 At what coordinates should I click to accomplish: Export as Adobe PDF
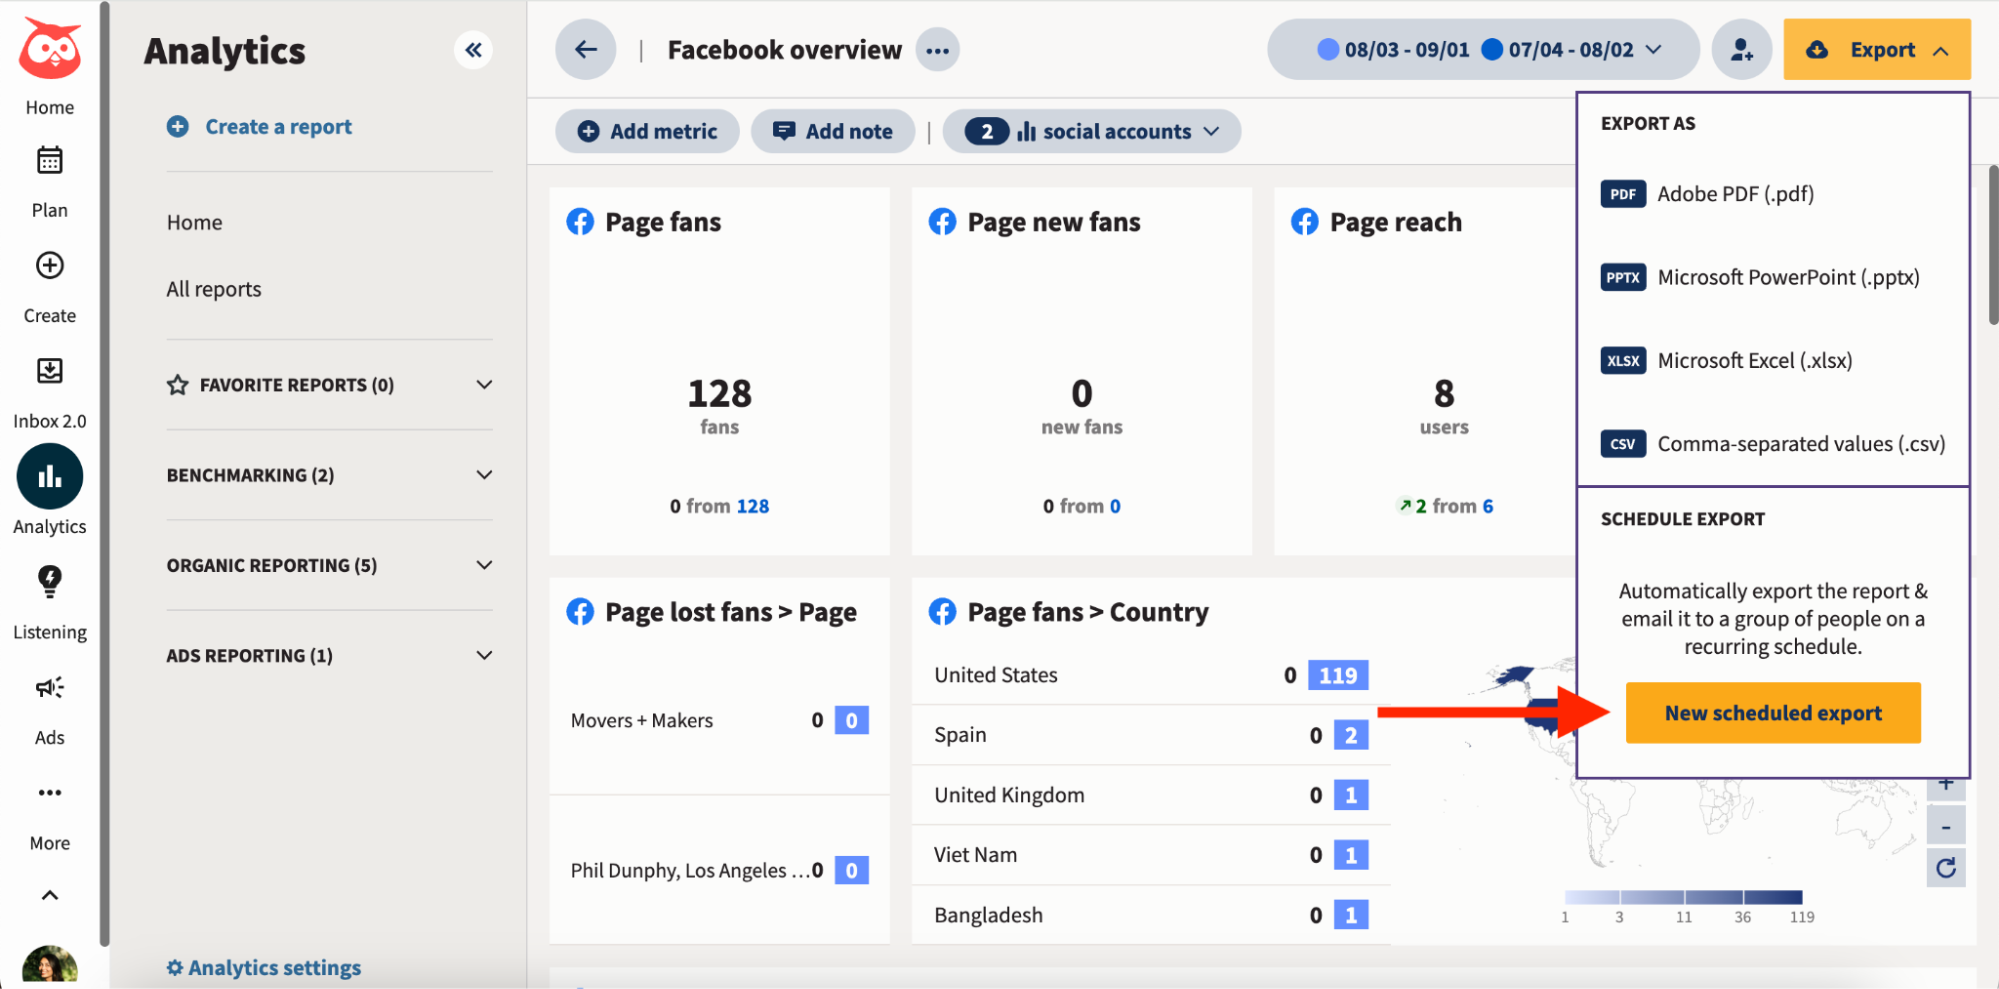(1707, 194)
